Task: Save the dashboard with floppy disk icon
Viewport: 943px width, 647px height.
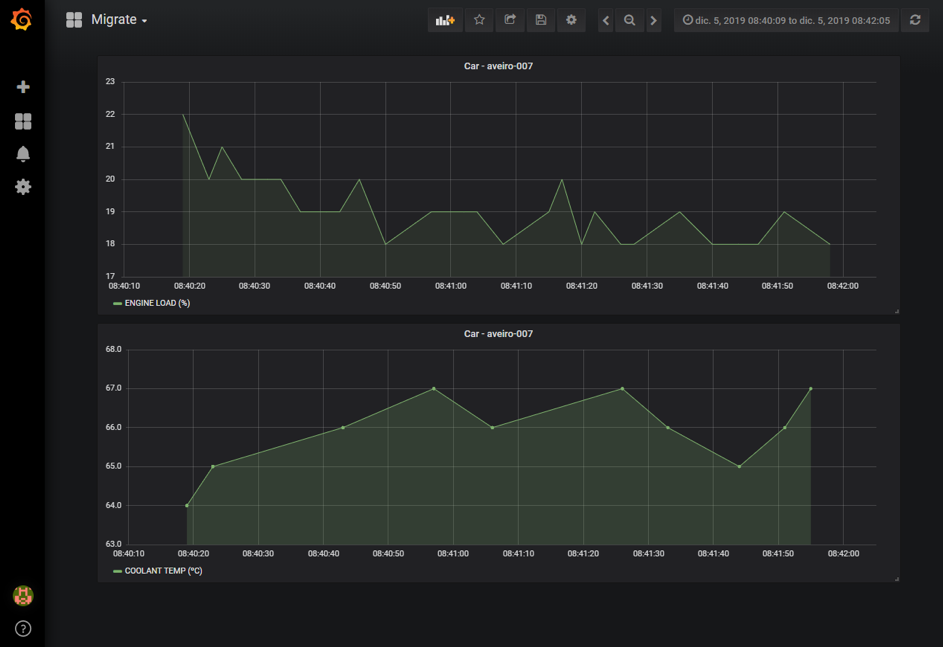Action: [x=541, y=20]
